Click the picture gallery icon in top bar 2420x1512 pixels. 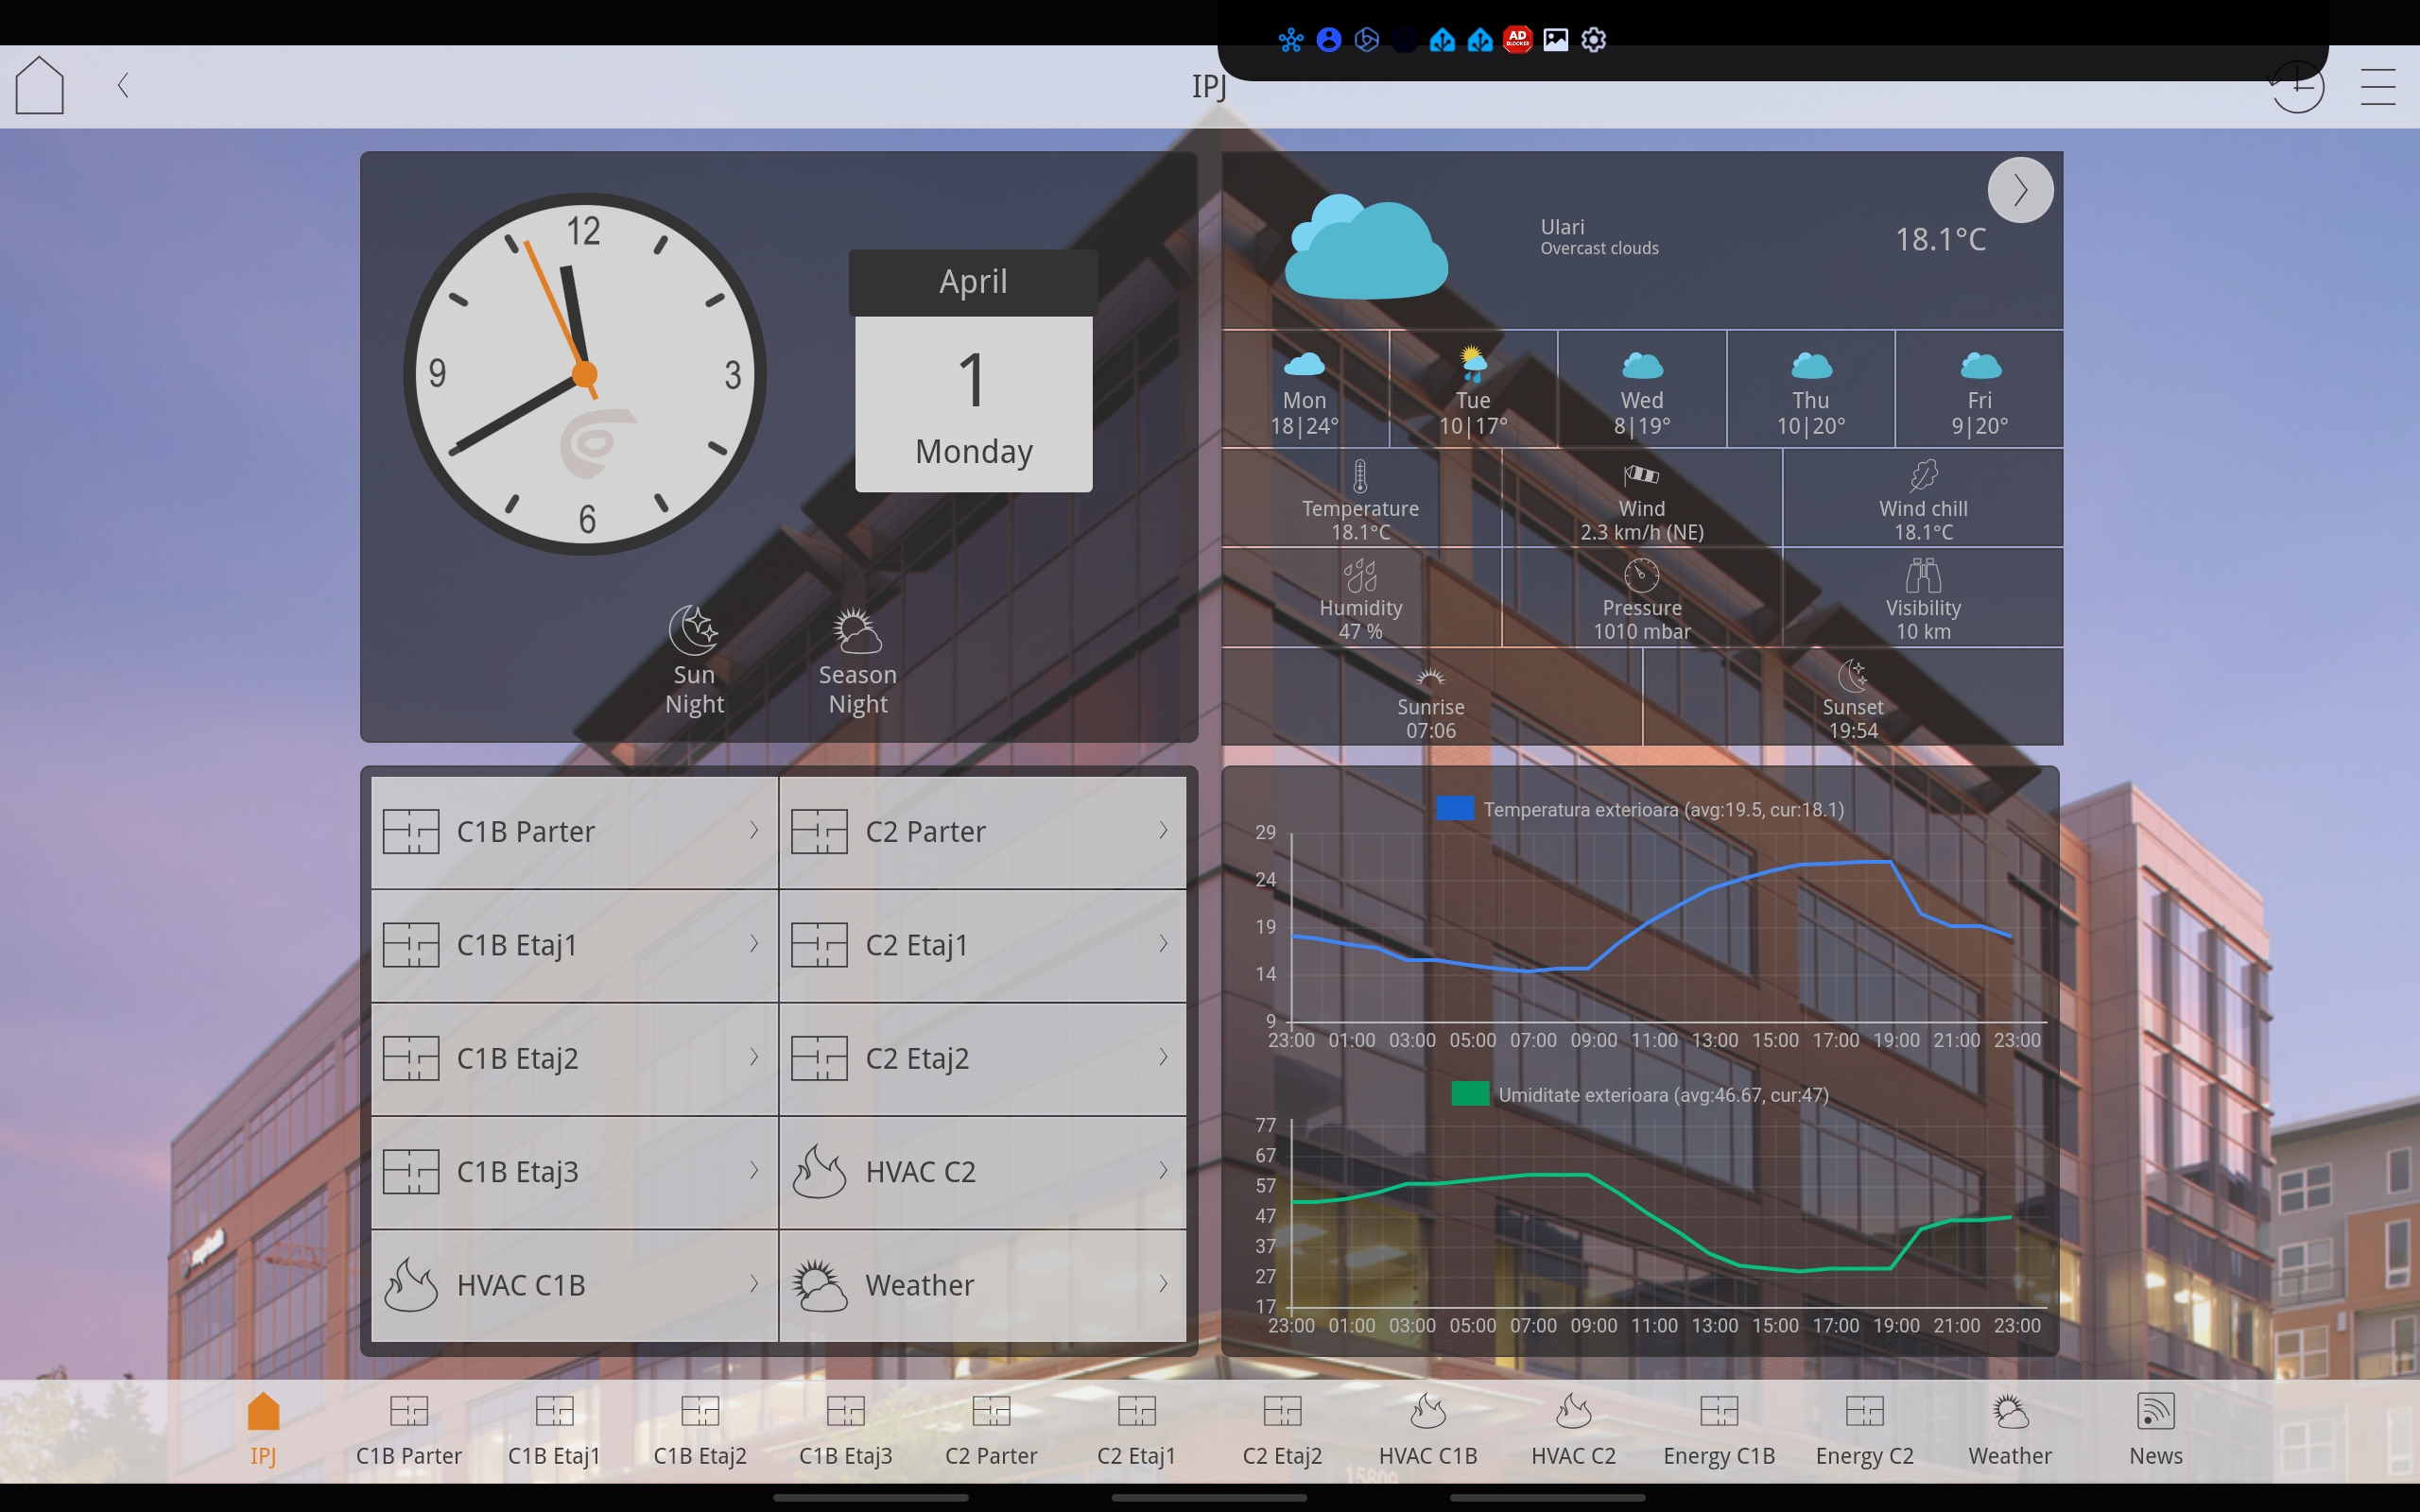(1555, 40)
